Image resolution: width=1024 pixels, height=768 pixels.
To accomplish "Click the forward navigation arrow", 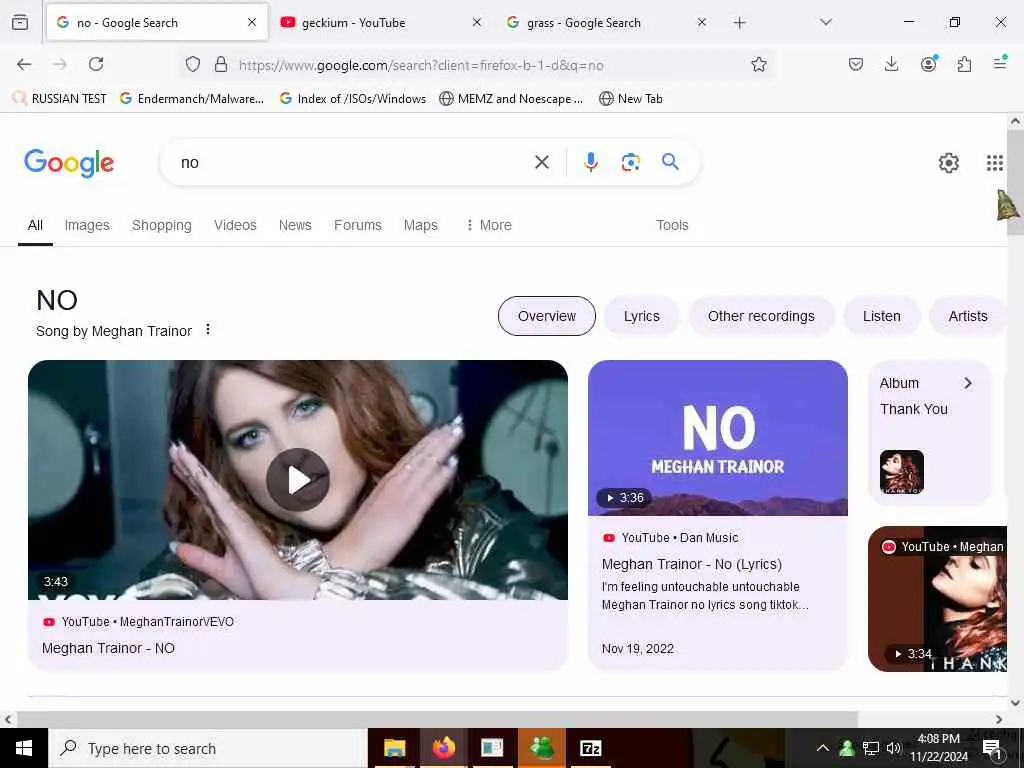I will point(60,64).
